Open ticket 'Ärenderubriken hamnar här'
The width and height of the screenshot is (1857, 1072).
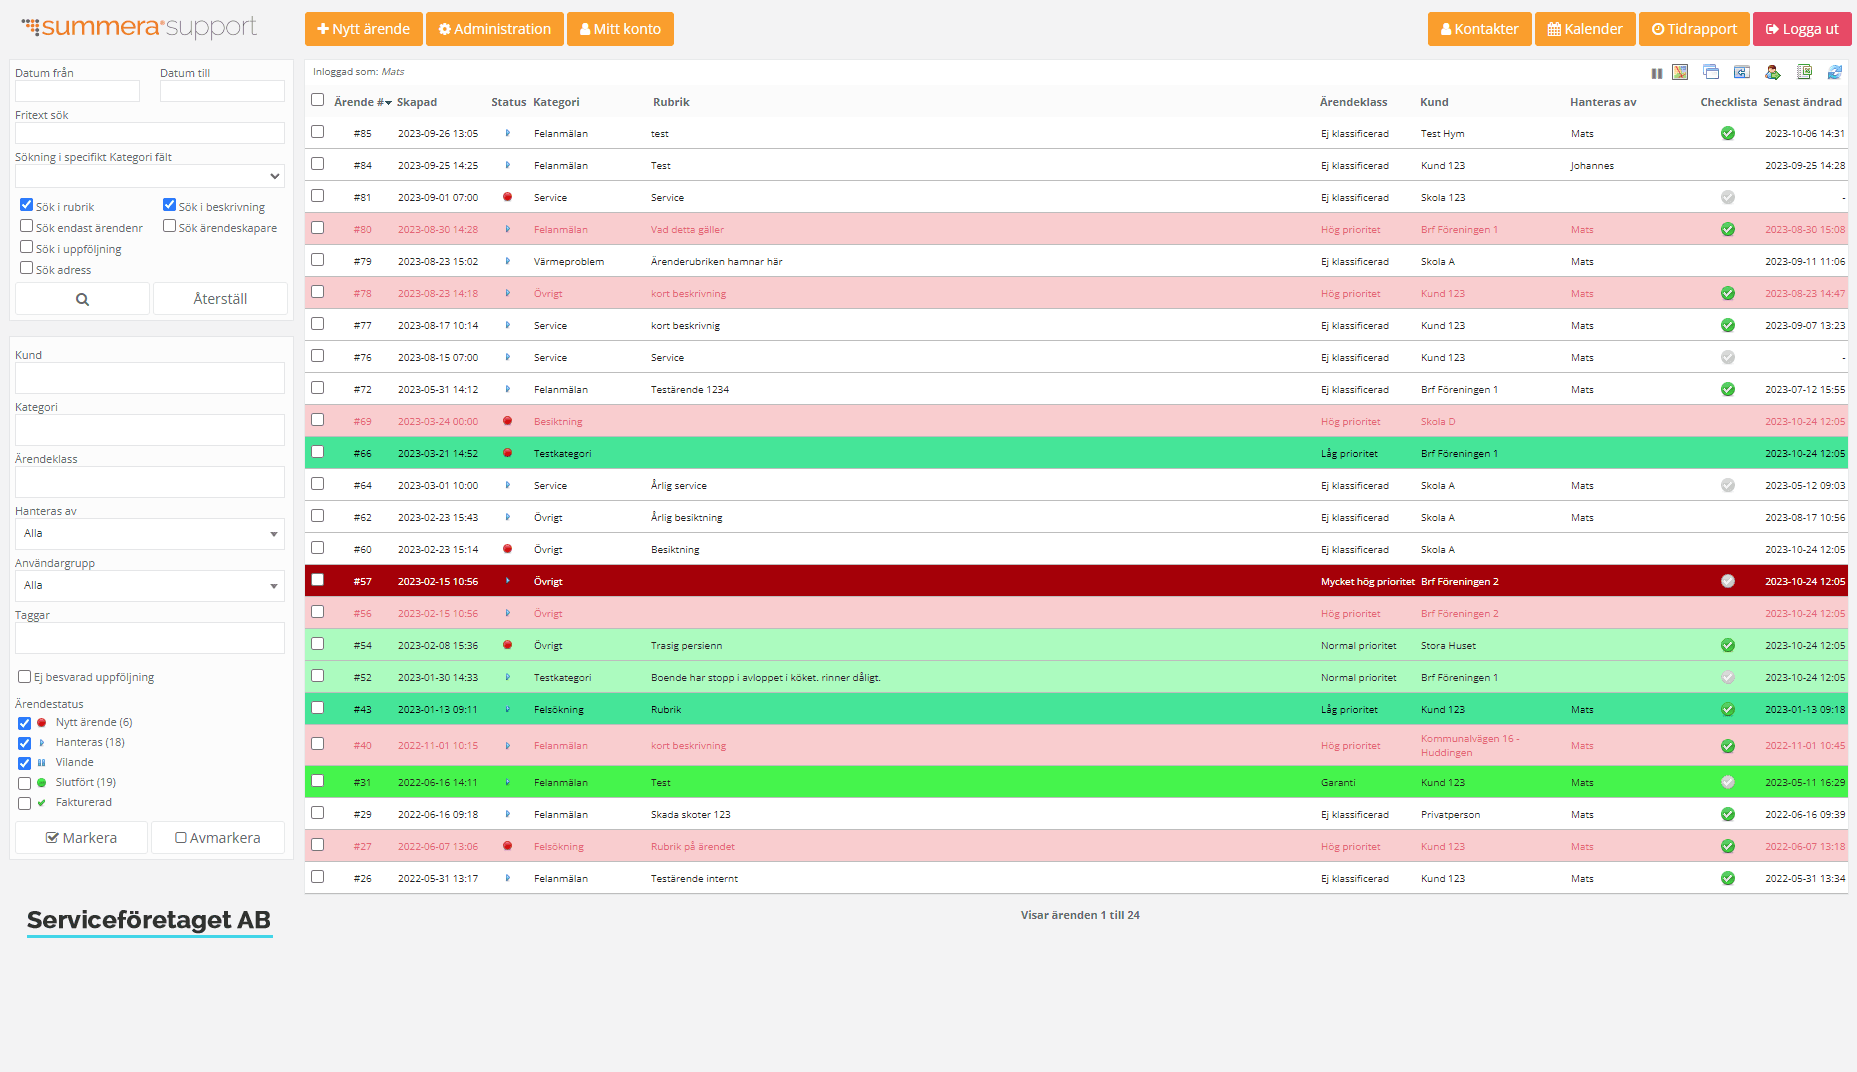click(716, 261)
